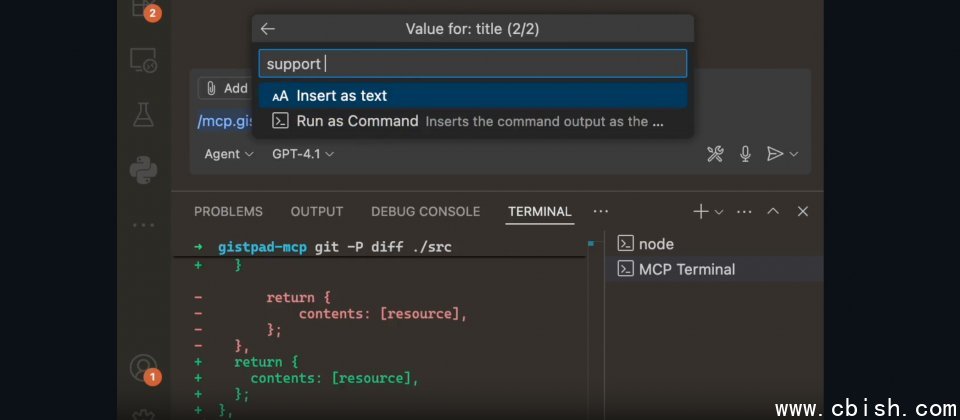Click the back arrow in quick input
This screenshot has height=420, width=960.
tap(267, 29)
